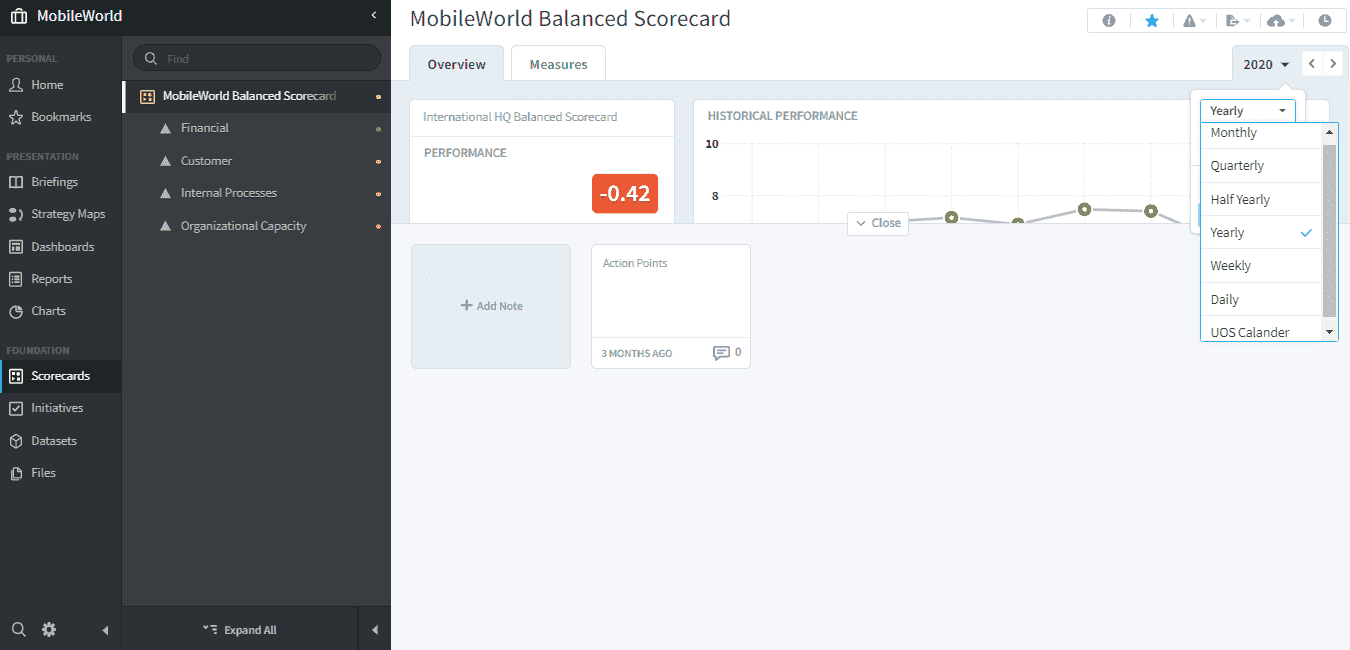Open settings gear icon
1350x650 pixels.
(49, 629)
